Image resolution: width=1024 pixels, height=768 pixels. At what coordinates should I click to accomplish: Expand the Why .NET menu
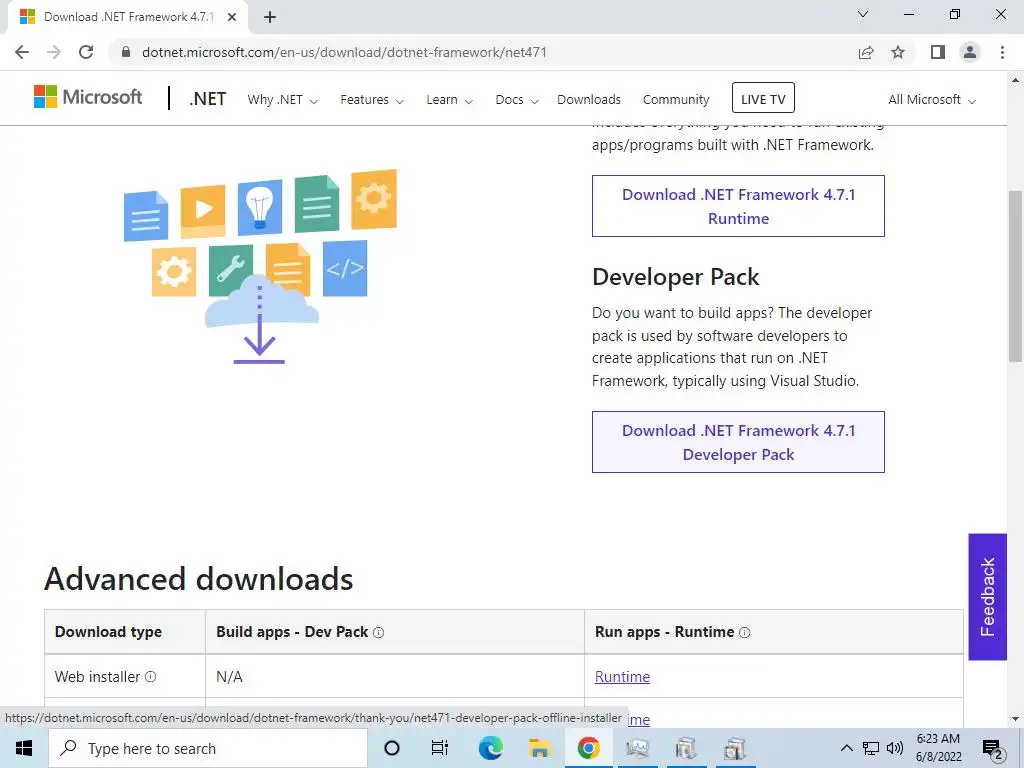(282, 100)
